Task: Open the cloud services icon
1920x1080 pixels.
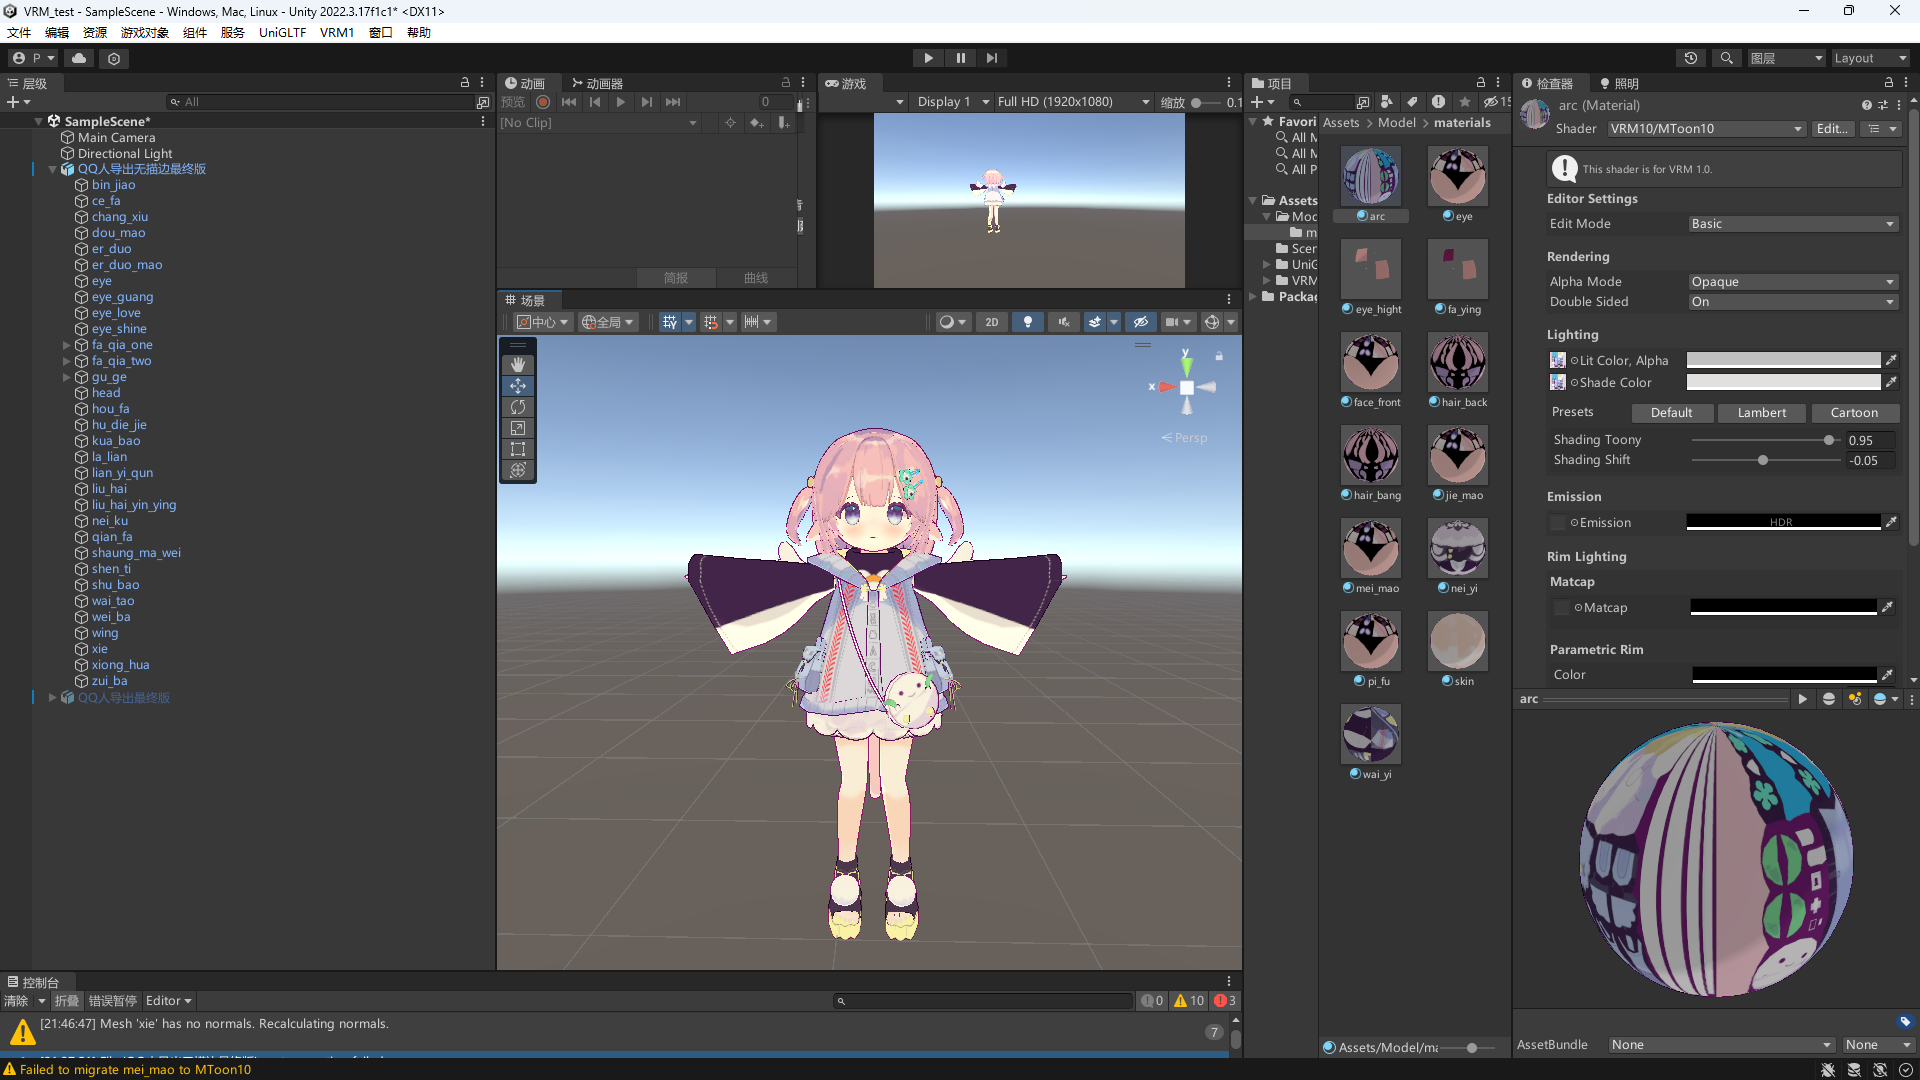Action: point(79,58)
